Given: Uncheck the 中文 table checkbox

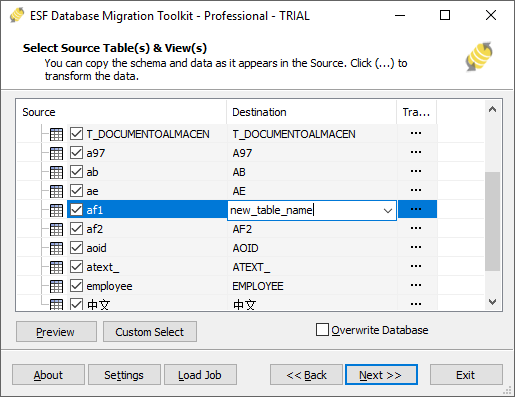Looking at the screenshot, I should click(76, 304).
